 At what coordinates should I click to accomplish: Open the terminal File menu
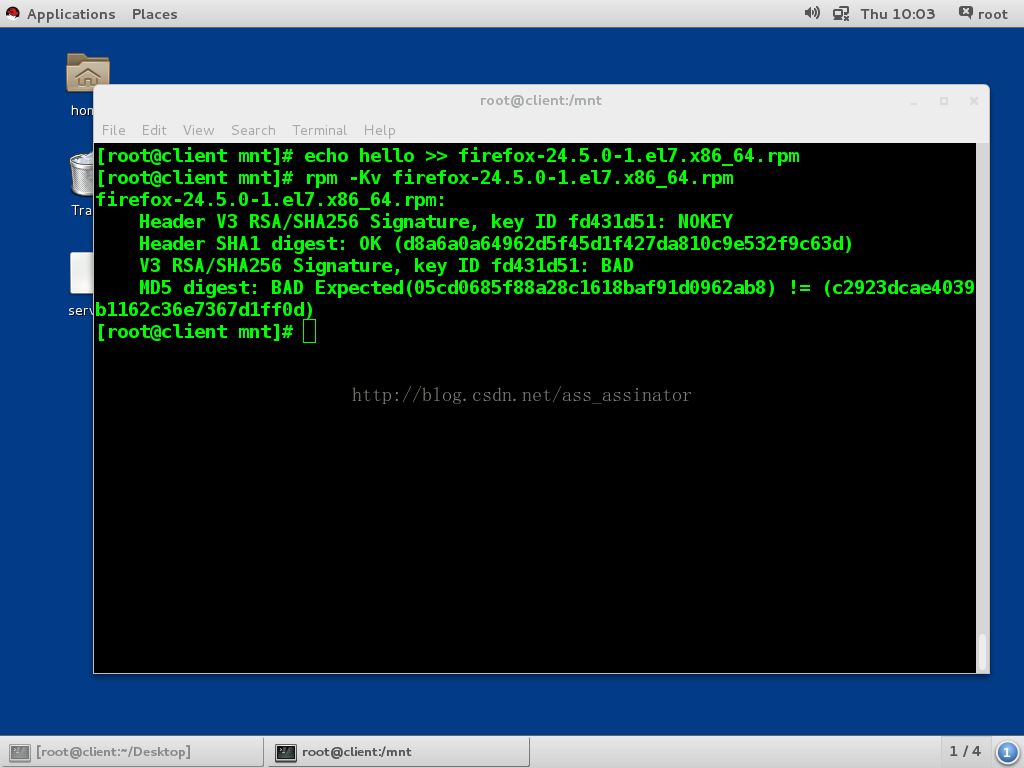[114, 130]
